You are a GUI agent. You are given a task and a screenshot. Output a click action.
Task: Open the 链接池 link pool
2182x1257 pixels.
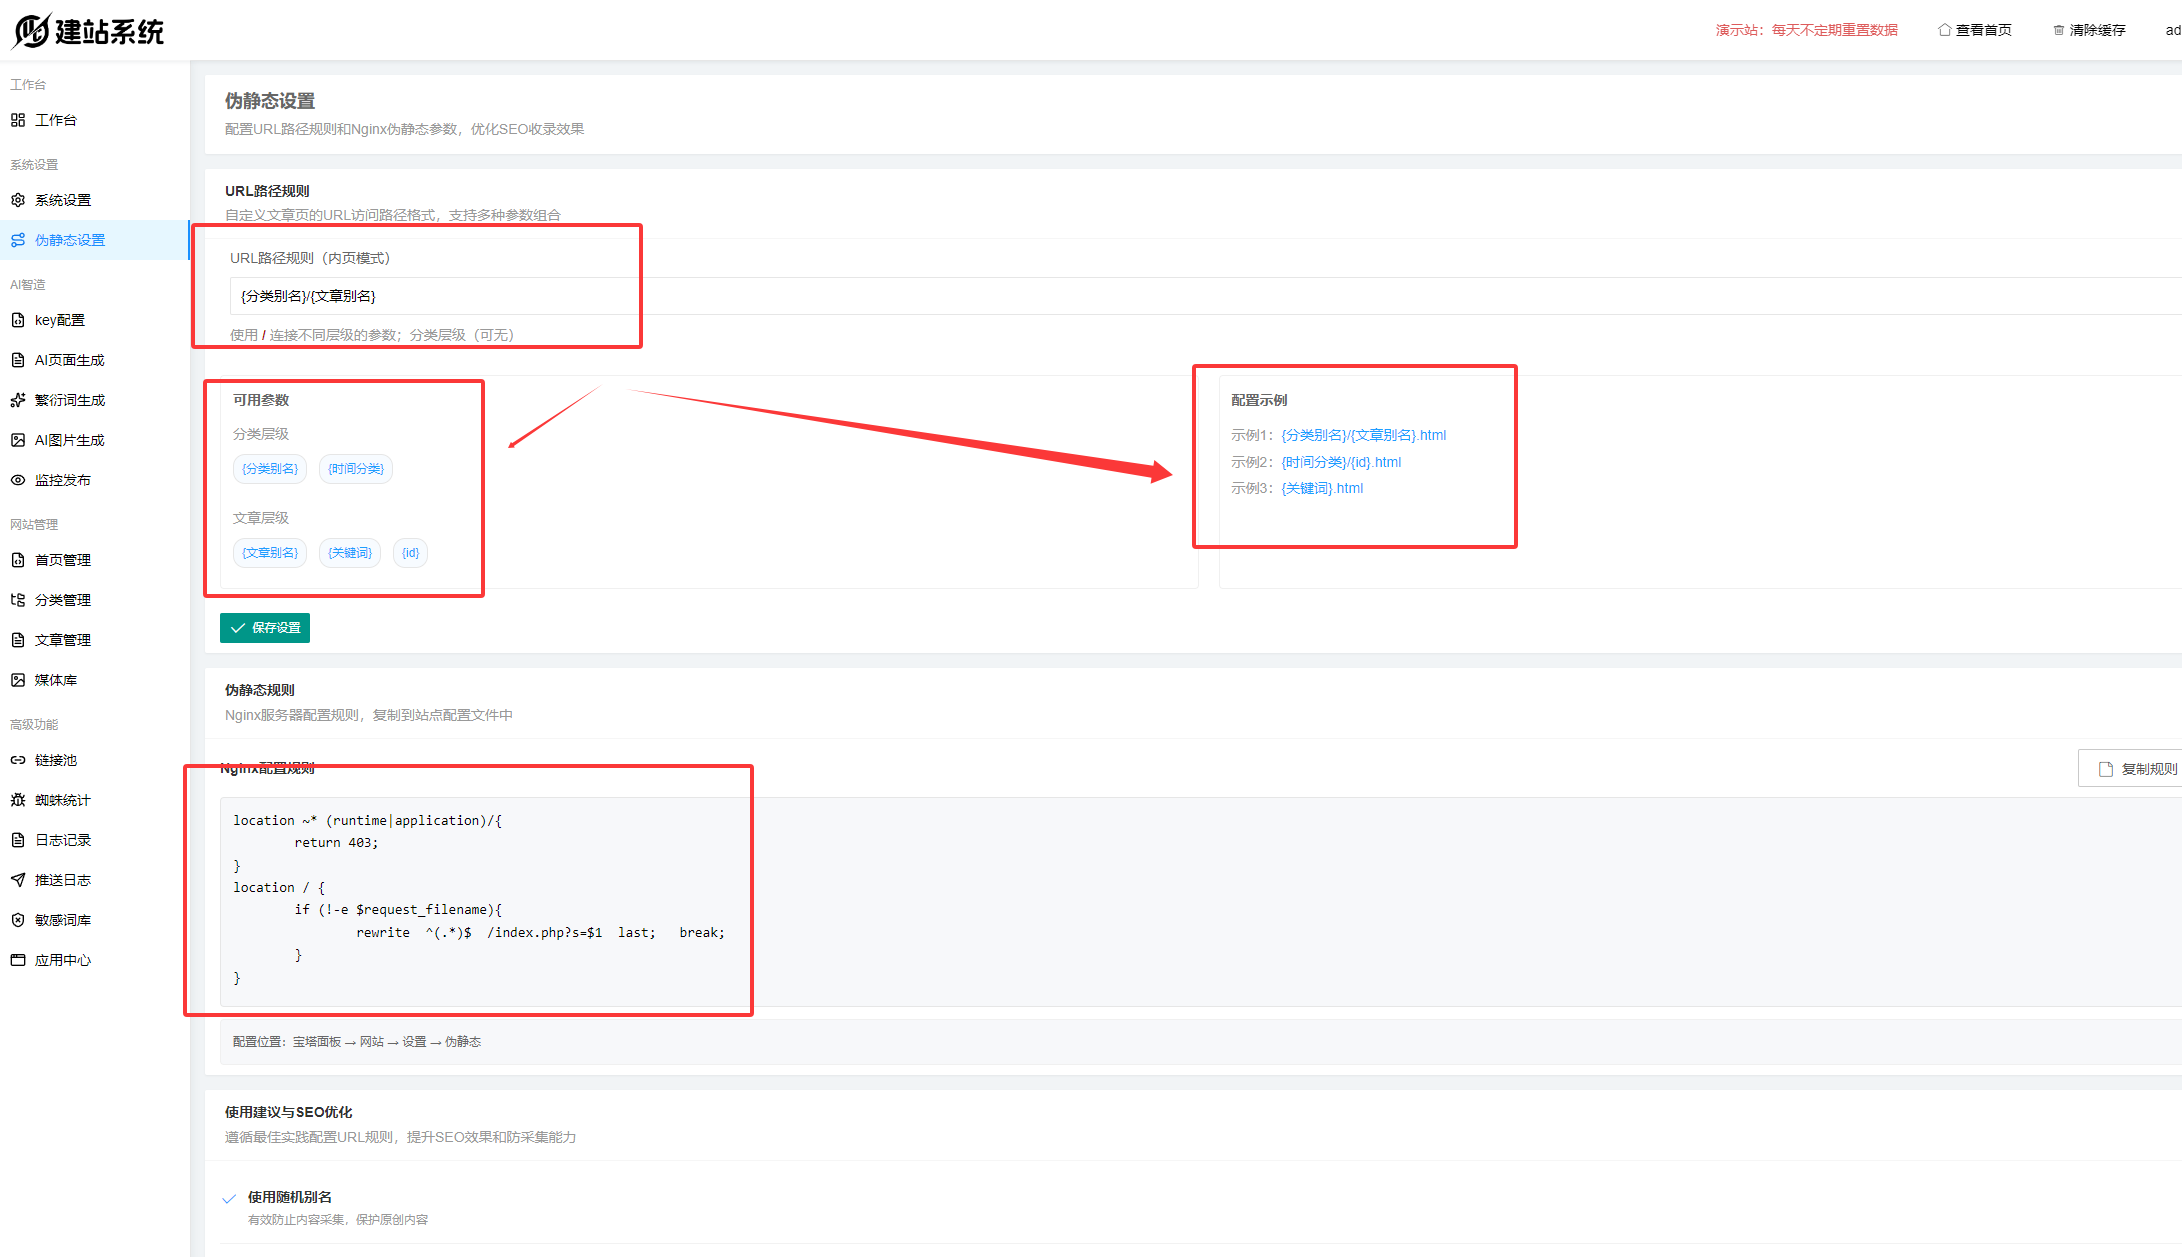pyautogui.click(x=55, y=760)
